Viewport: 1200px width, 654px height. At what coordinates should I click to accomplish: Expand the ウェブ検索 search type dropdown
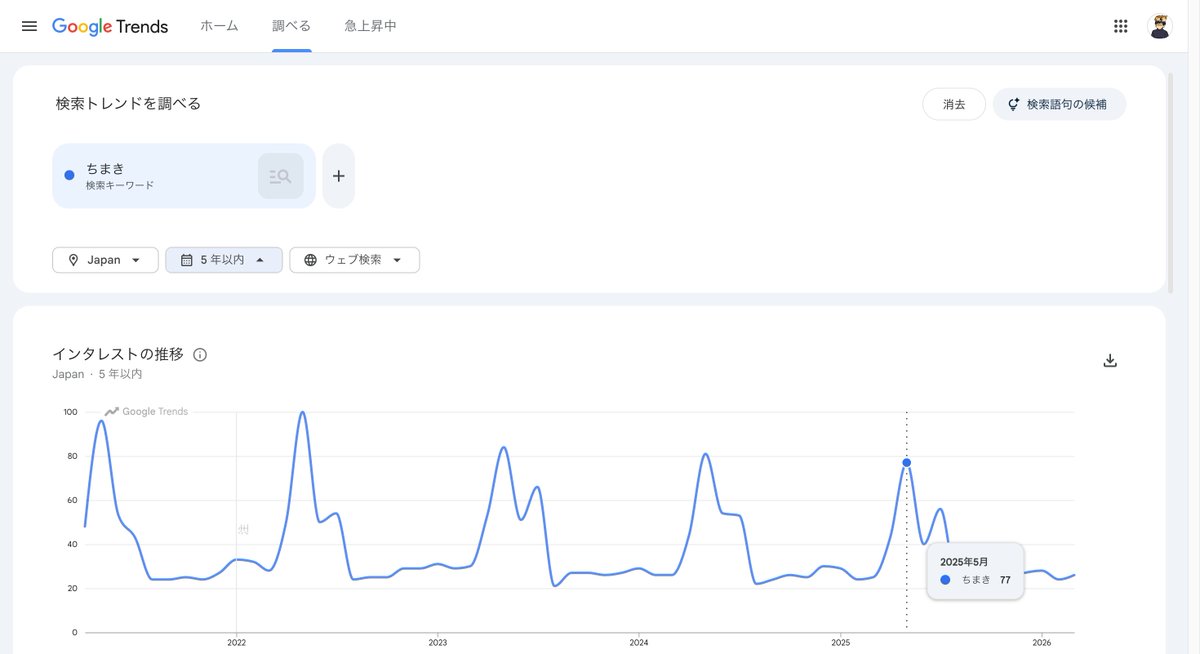[x=354, y=260]
